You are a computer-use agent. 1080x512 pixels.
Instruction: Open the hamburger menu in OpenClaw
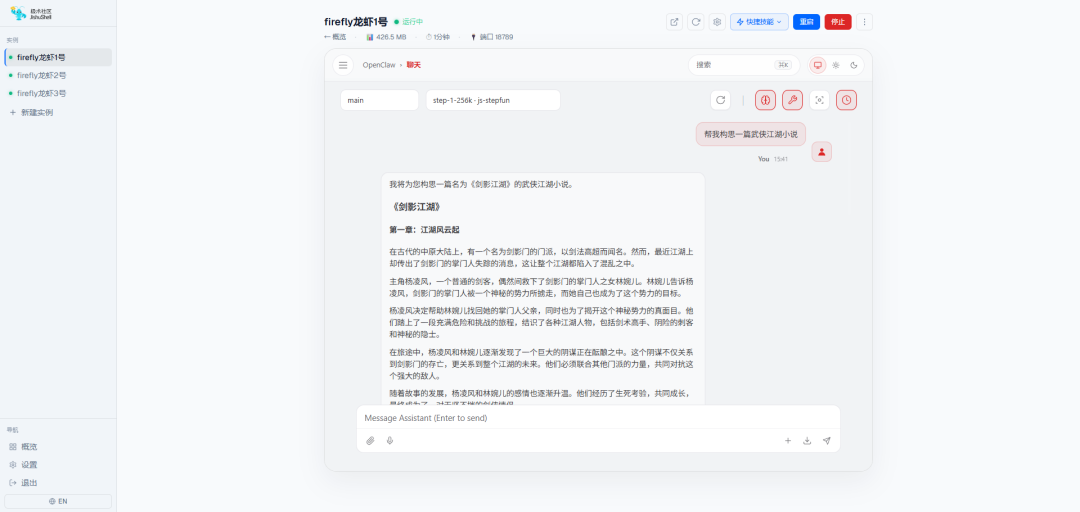click(x=342, y=65)
